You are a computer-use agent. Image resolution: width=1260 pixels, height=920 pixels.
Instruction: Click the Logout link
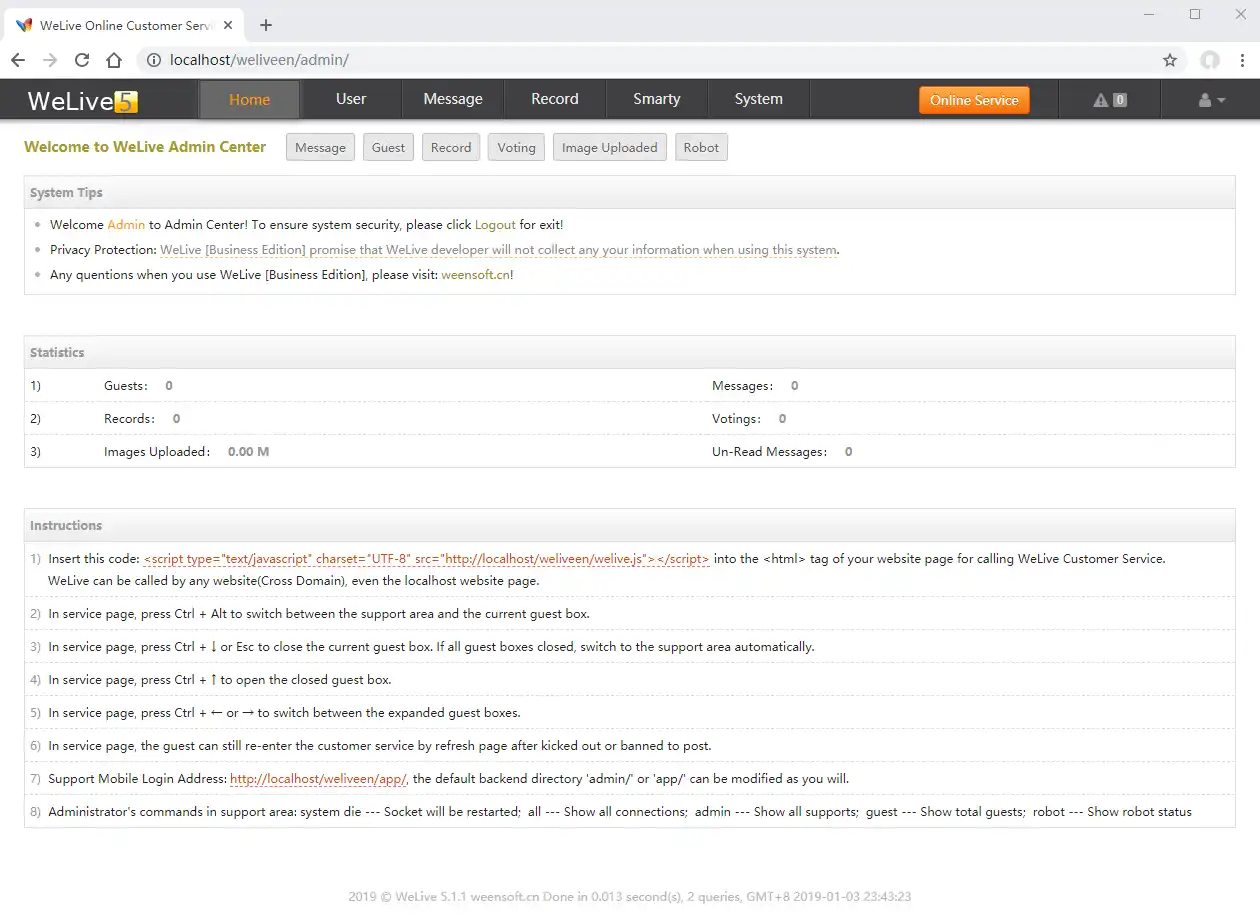(495, 225)
